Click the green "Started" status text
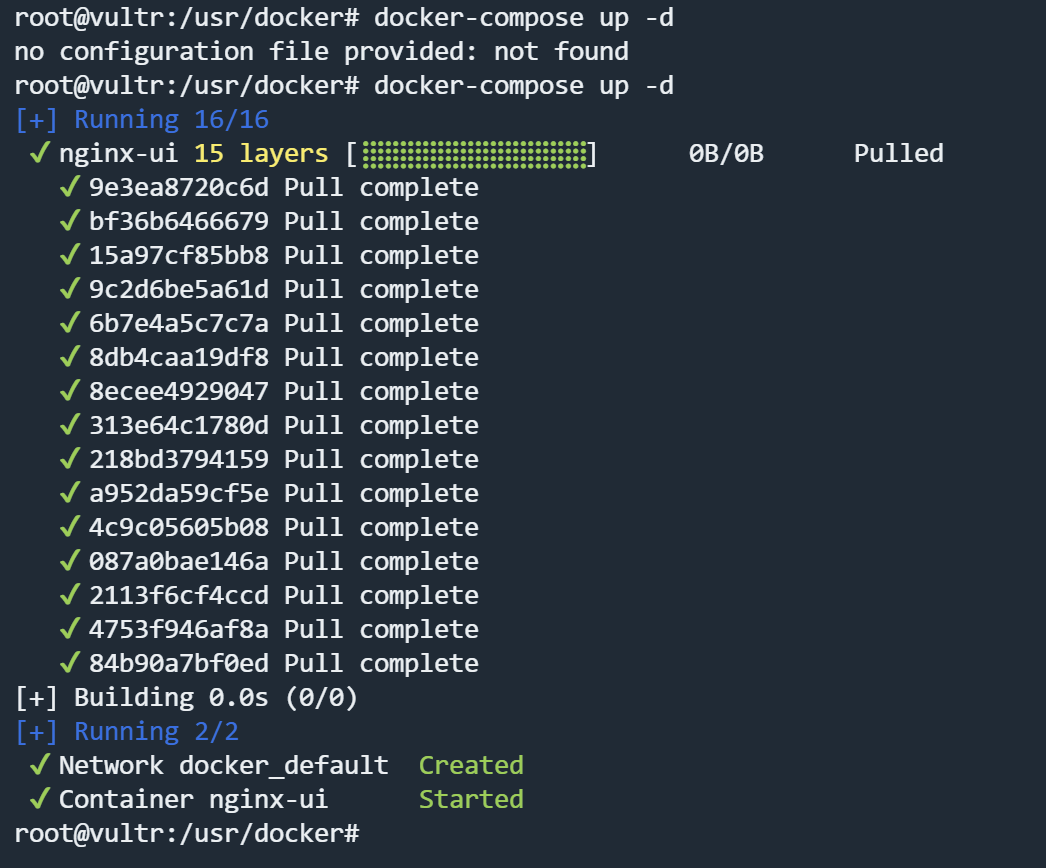 point(471,800)
